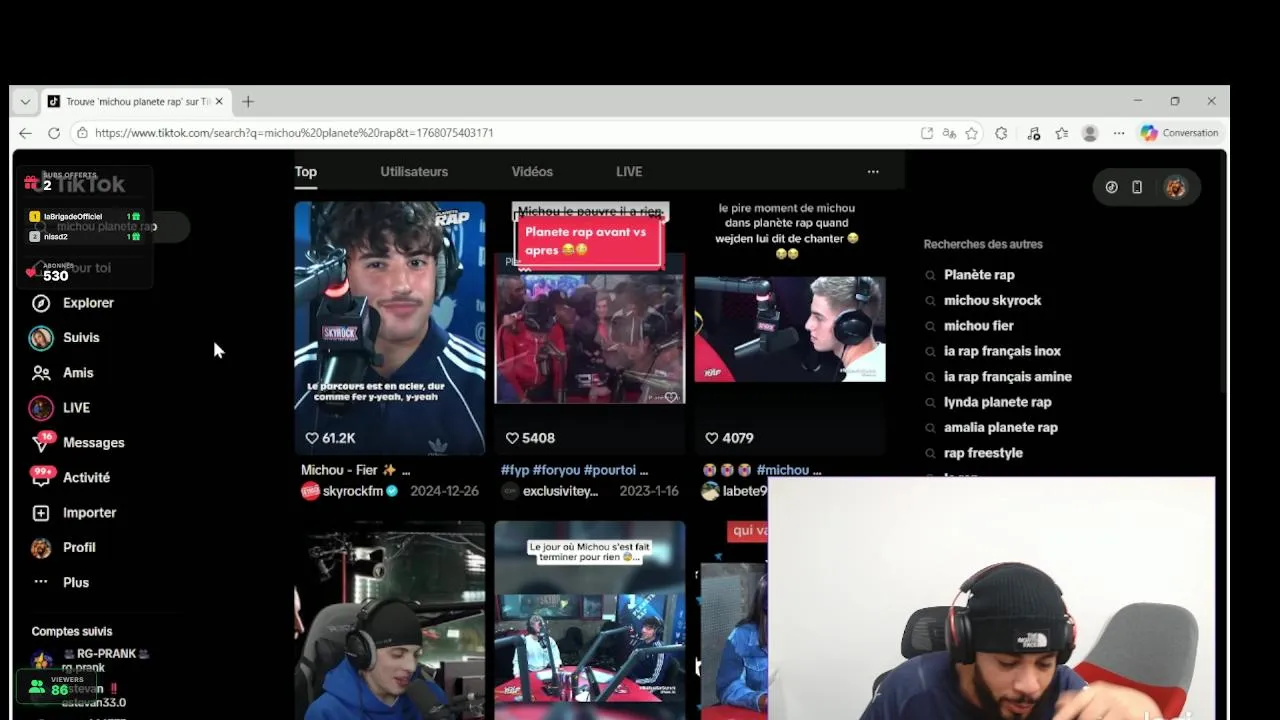Switch to the Utilisateurs tab
Screen dimensions: 1280x720
point(414,172)
